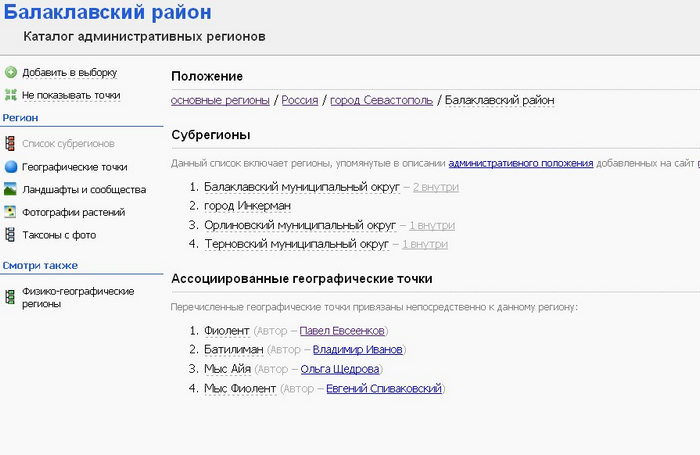Click the icon beside Не показывать точки

[x=10, y=95]
